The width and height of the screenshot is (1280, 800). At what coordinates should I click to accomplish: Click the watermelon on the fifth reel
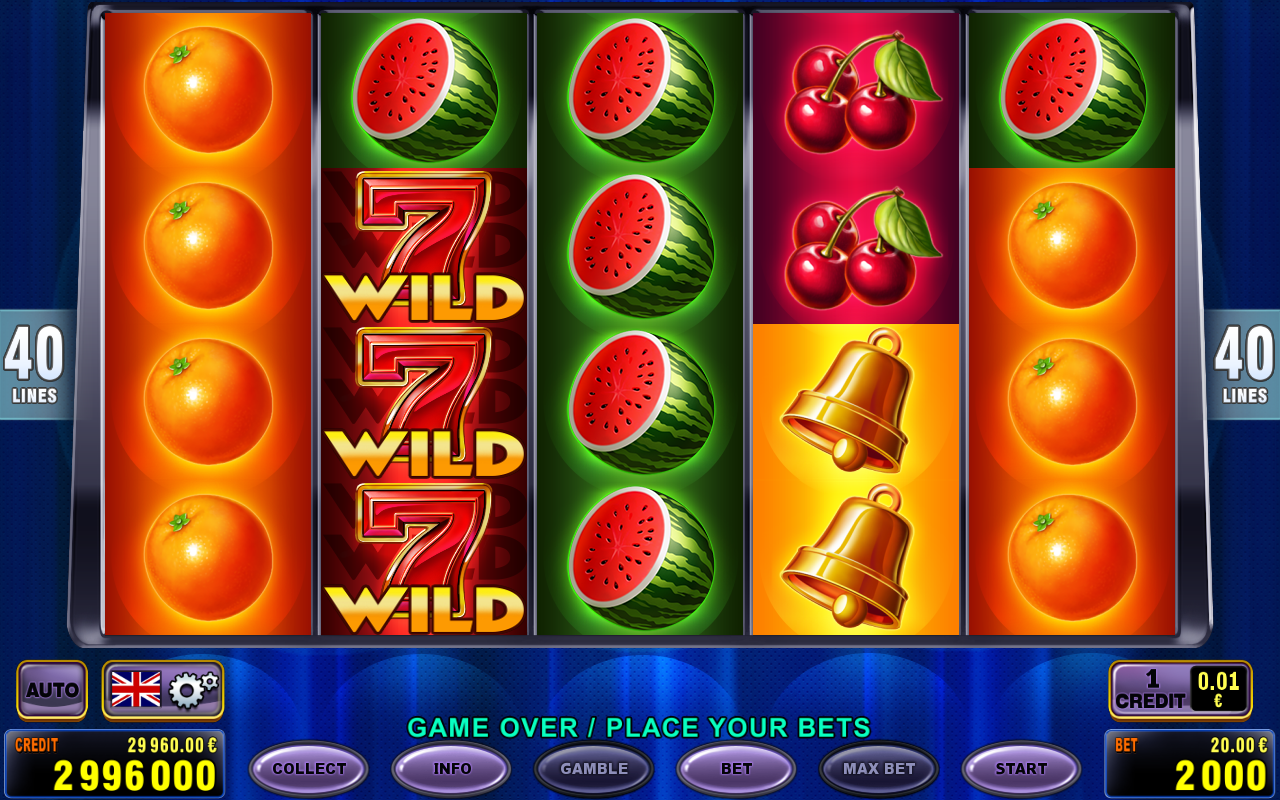coord(1072,90)
